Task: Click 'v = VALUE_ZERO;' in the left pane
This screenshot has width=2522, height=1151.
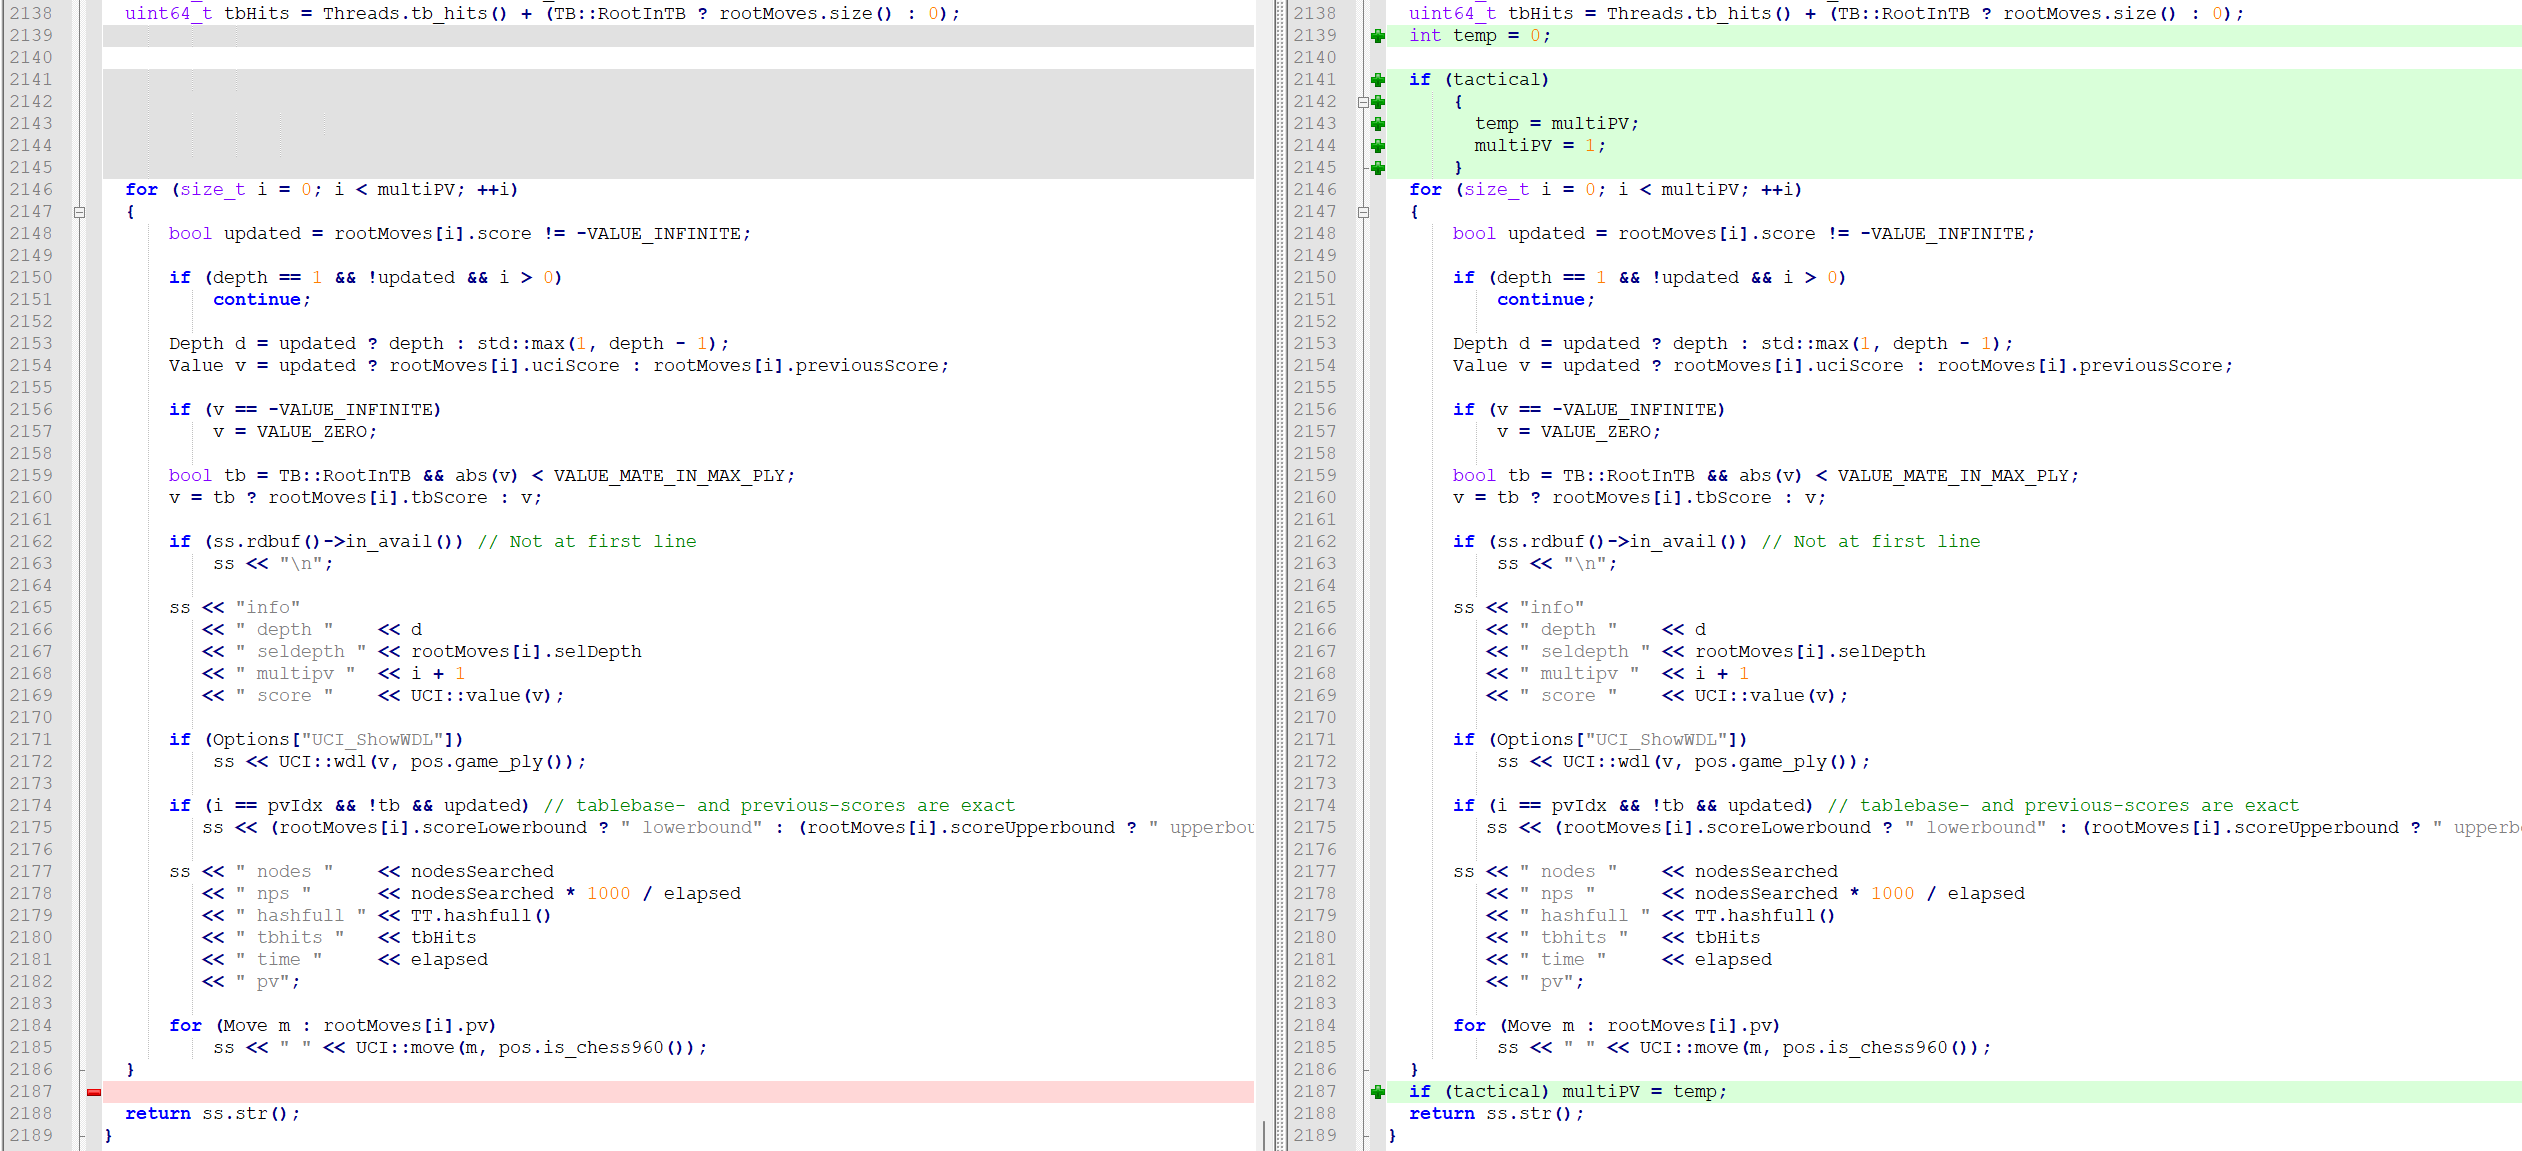Action: pyautogui.click(x=295, y=432)
